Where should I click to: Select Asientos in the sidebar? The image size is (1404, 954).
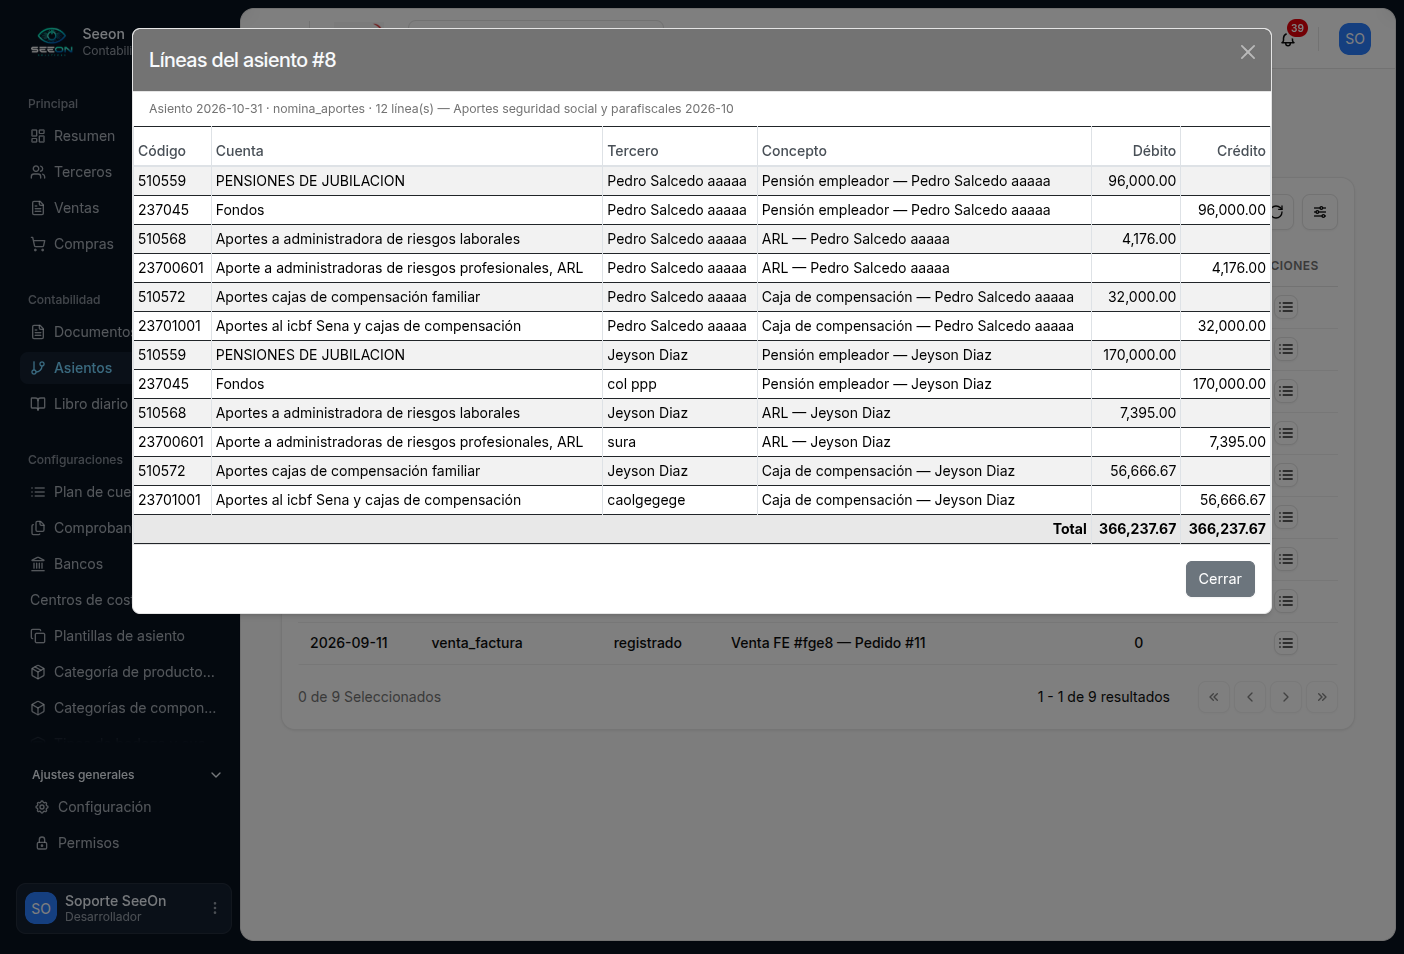point(83,368)
